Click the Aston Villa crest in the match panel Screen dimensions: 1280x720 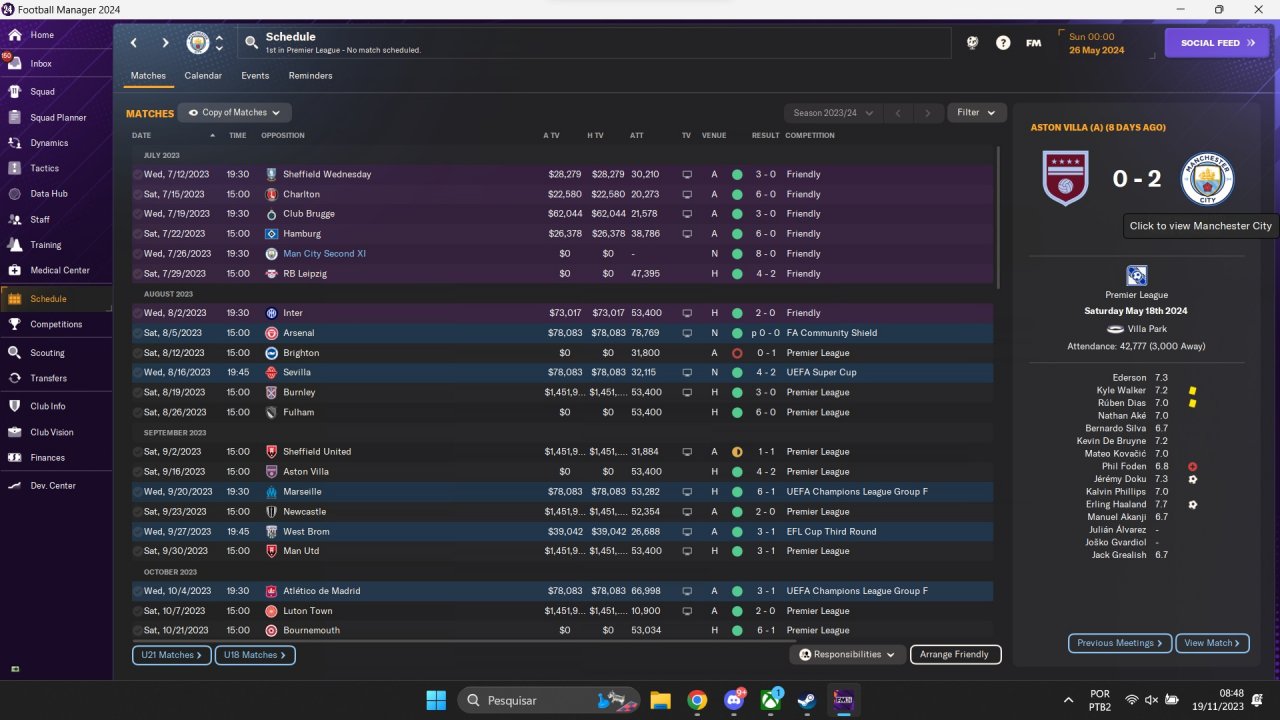point(1065,178)
